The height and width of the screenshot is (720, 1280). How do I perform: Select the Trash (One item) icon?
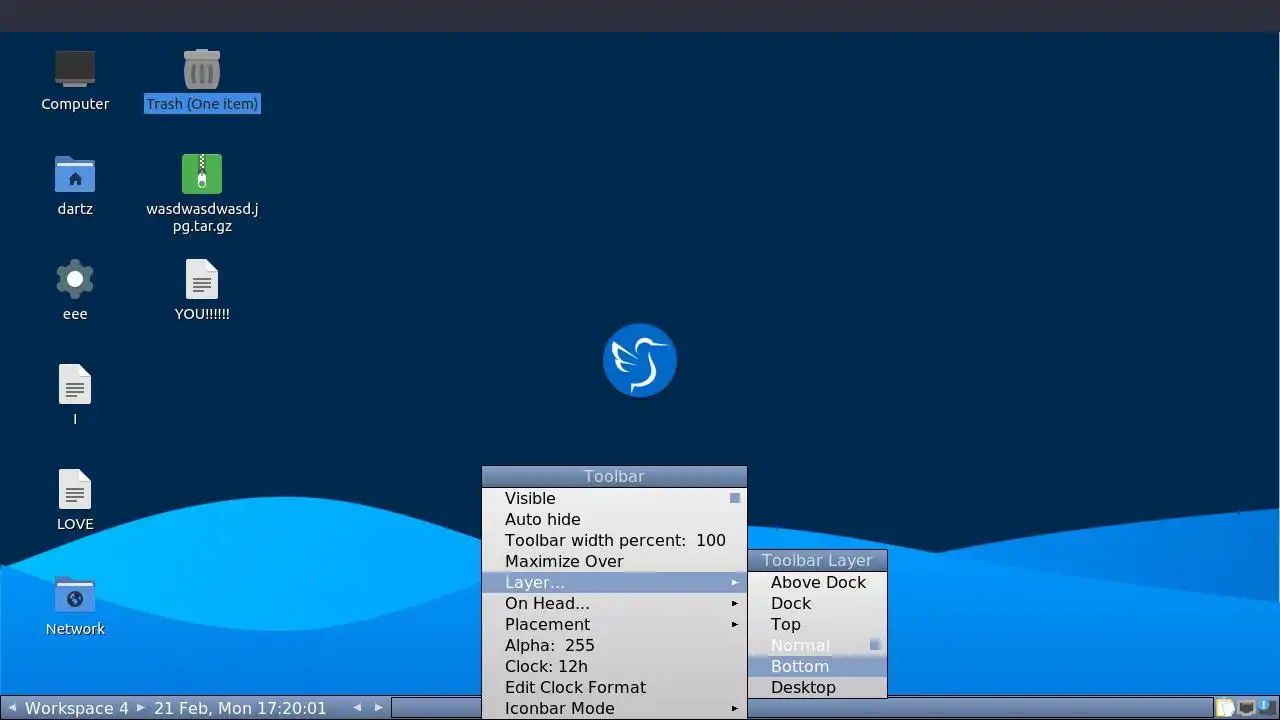tap(202, 70)
